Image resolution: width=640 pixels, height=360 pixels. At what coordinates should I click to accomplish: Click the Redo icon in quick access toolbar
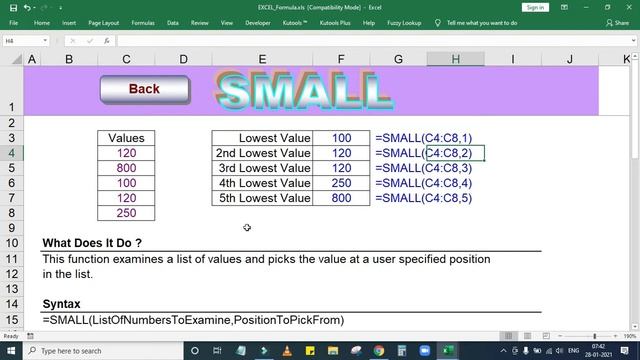pyautogui.click(x=44, y=8)
